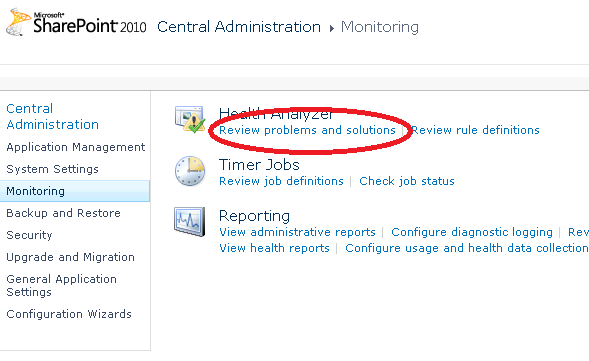Click the SharePoint 2010 logo icon
The image size is (589, 361).
point(18,22)
